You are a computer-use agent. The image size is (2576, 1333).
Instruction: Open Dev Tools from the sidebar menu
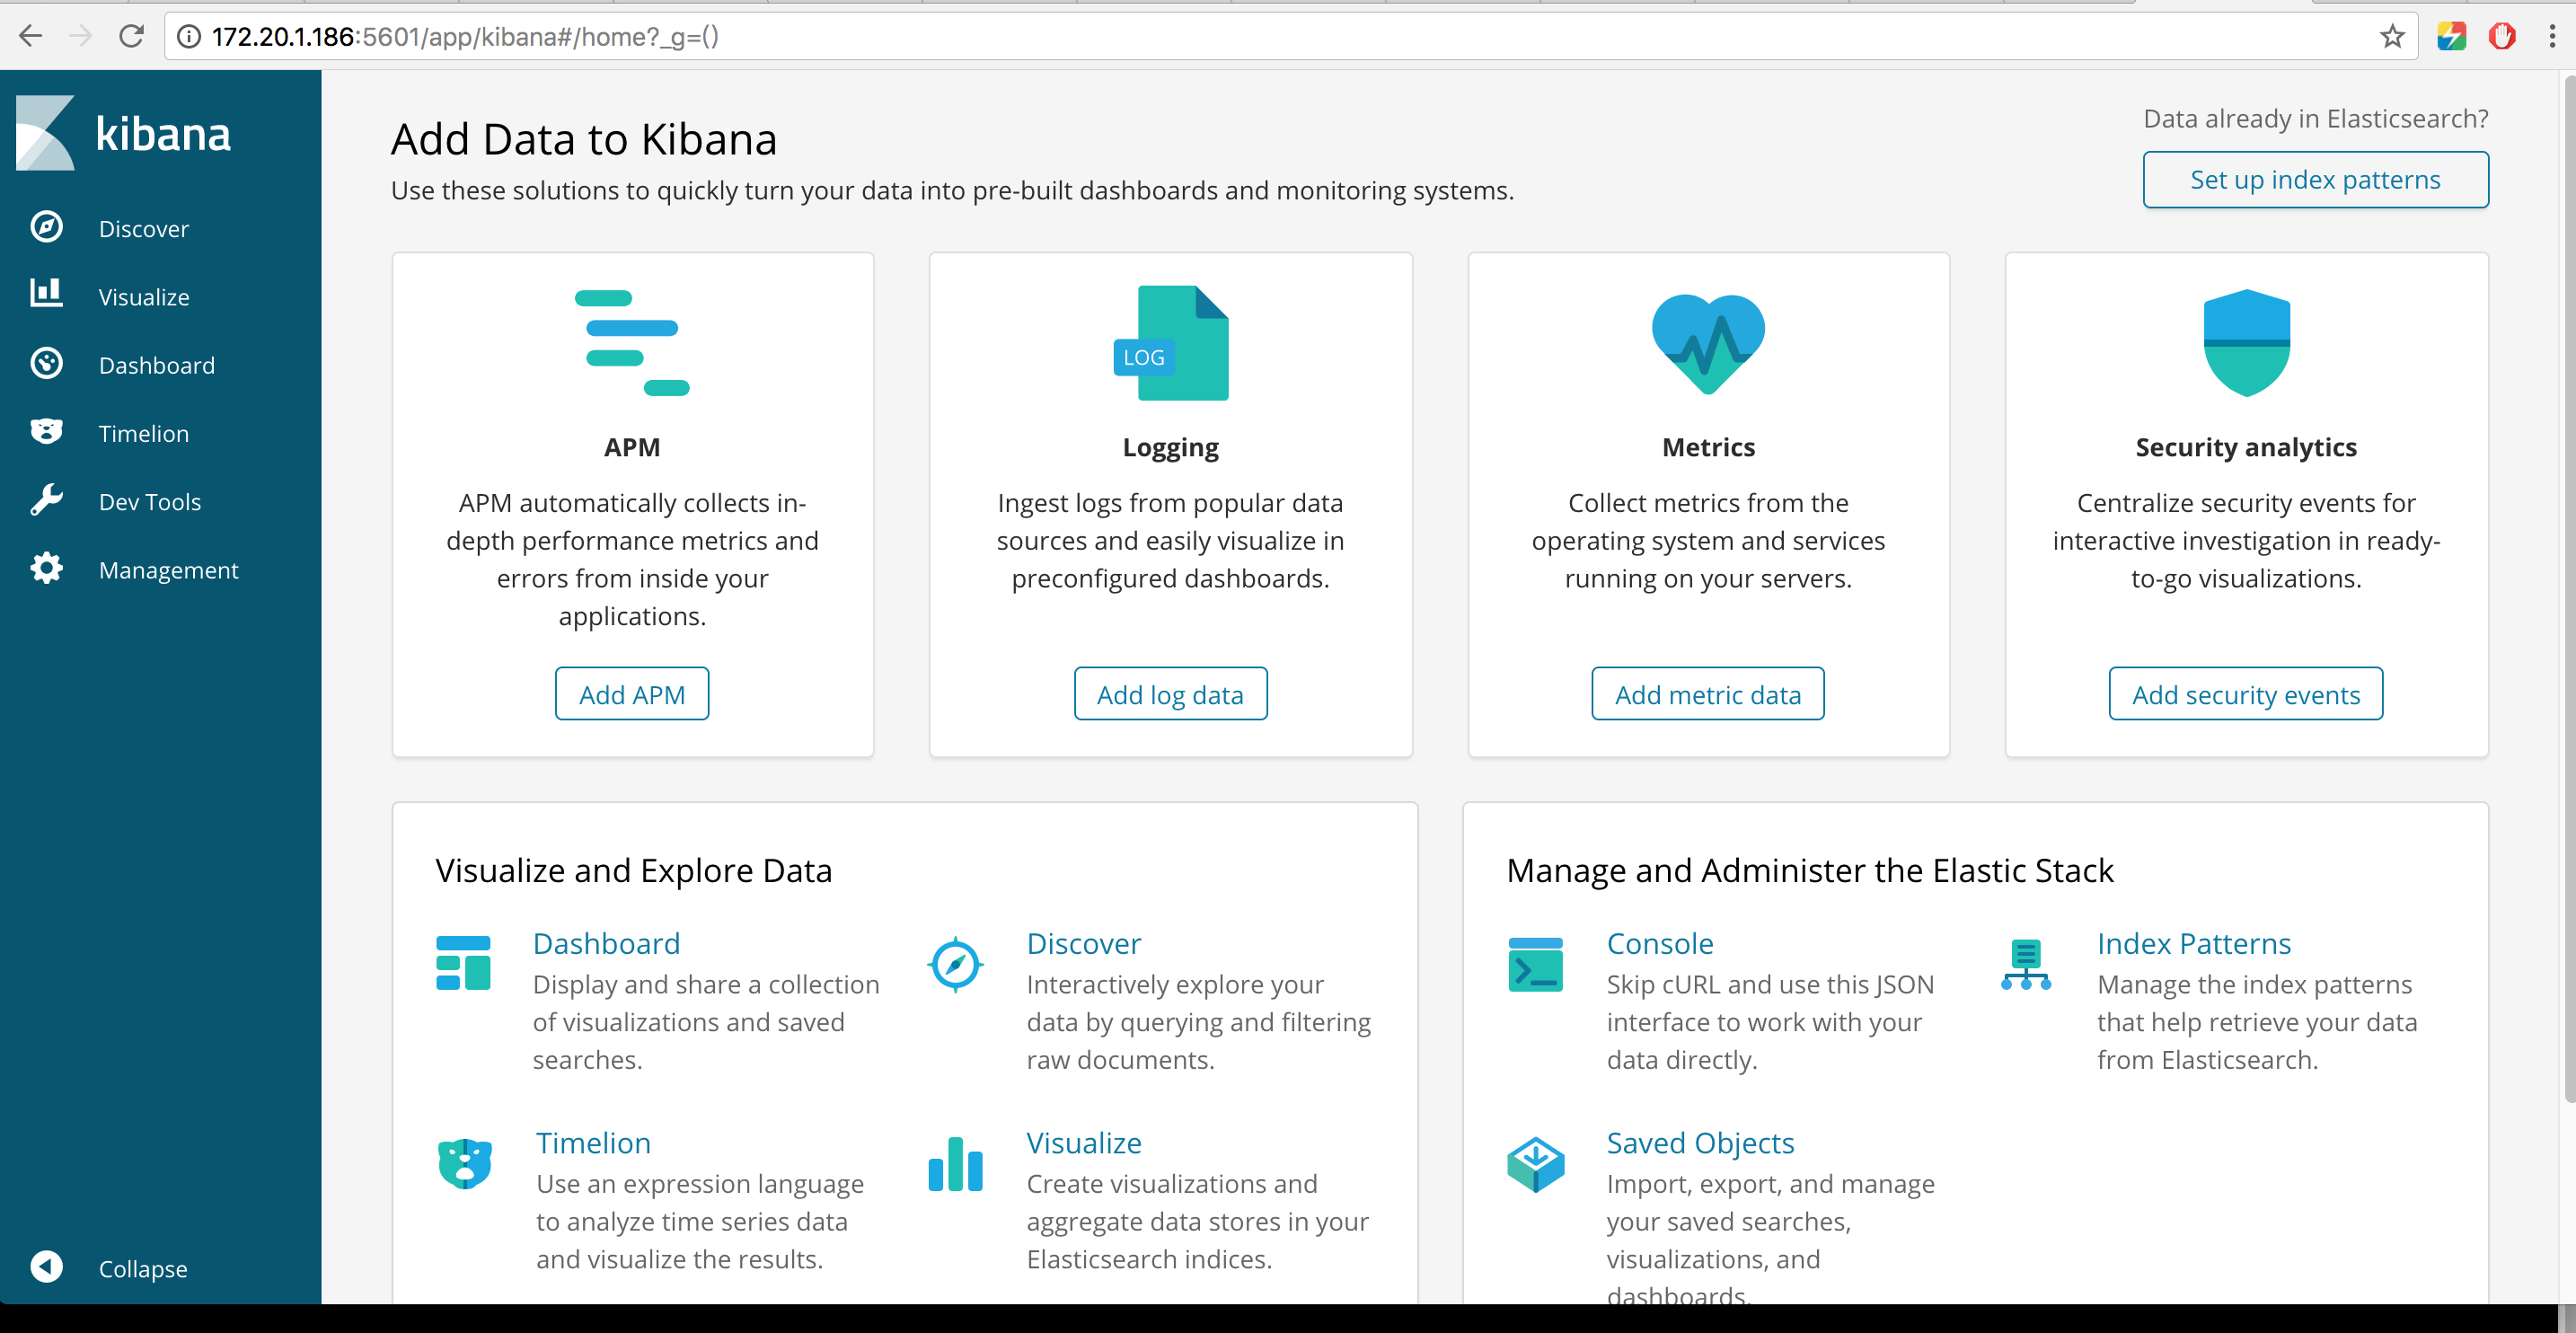(x=150, y=501)
